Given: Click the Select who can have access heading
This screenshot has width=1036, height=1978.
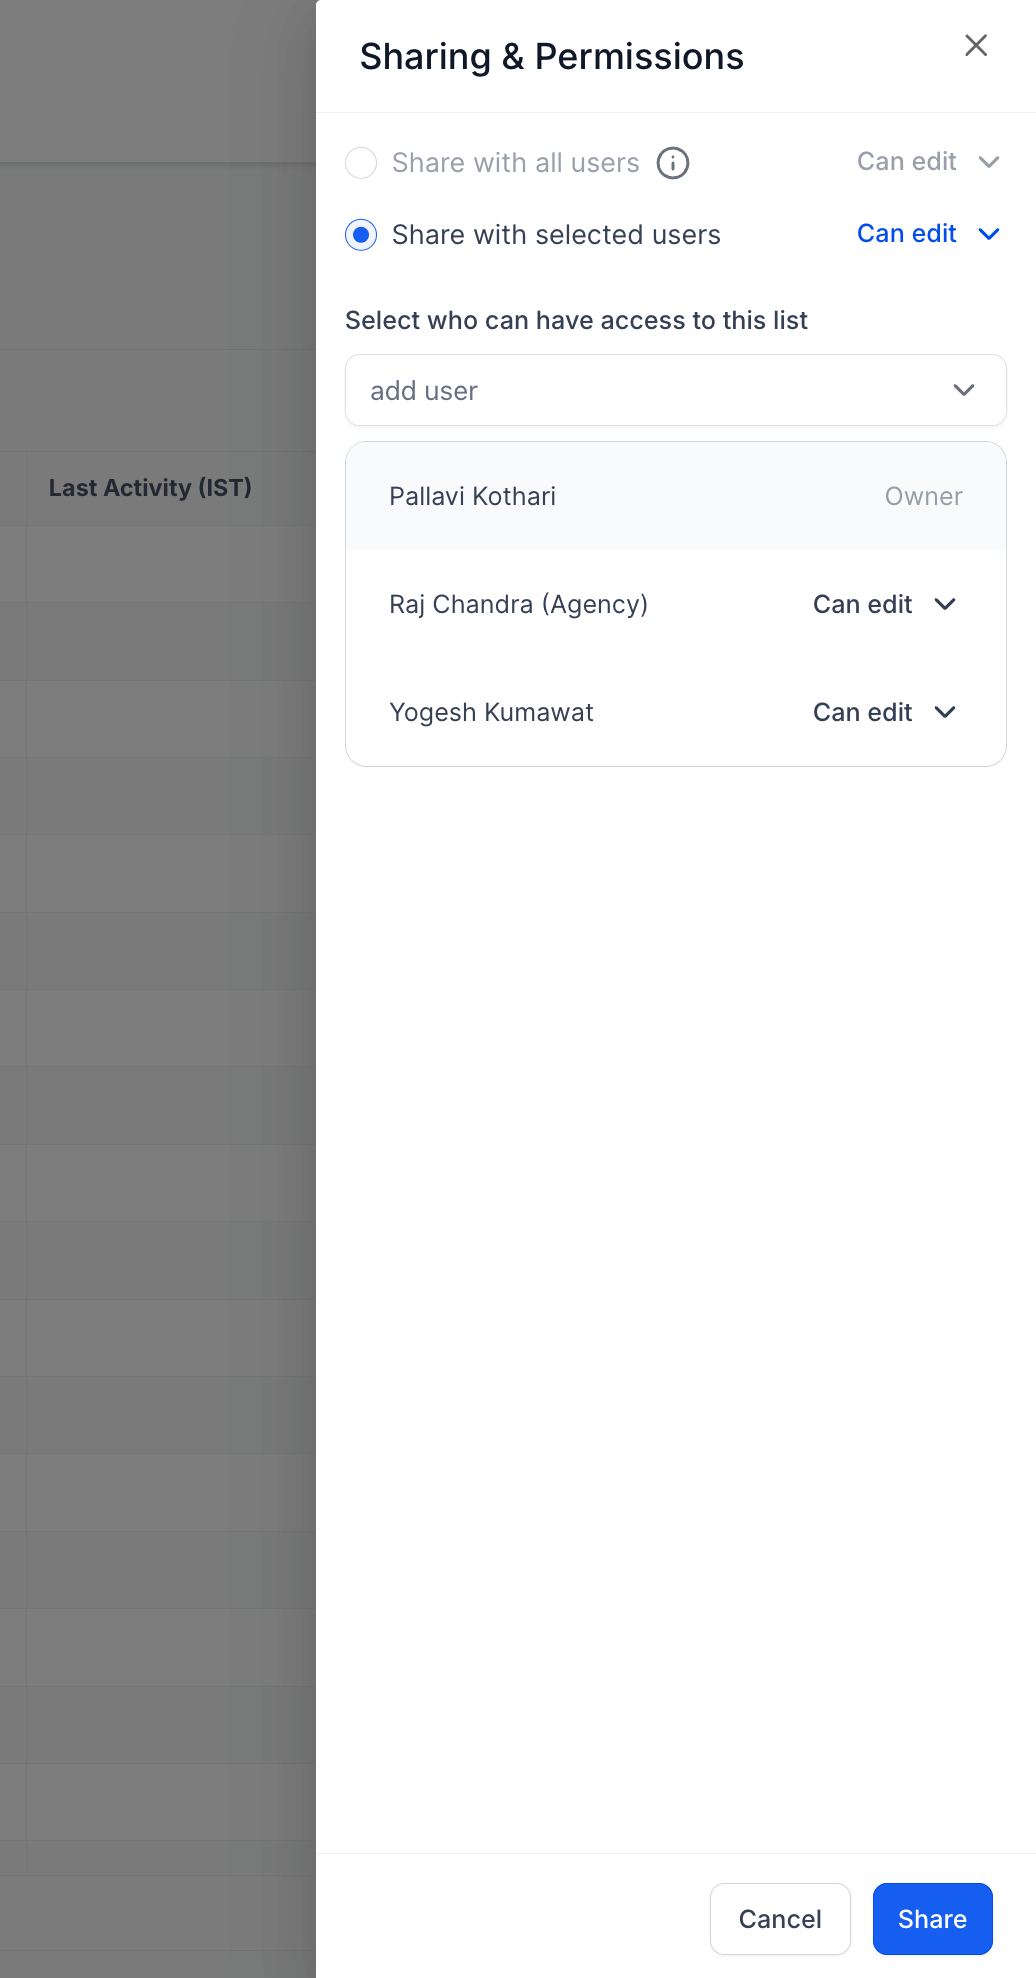Looking at the screenshot, I should [x=577, y=320].
